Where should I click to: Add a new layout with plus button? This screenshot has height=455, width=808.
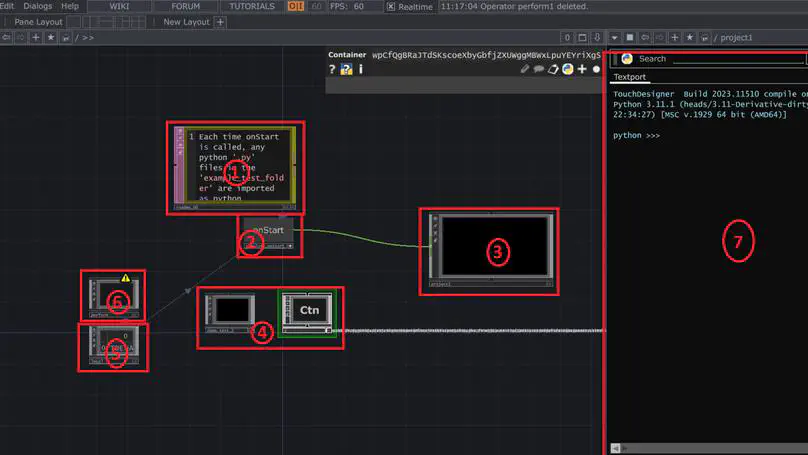pyautogui.click(x=220, y=22)
